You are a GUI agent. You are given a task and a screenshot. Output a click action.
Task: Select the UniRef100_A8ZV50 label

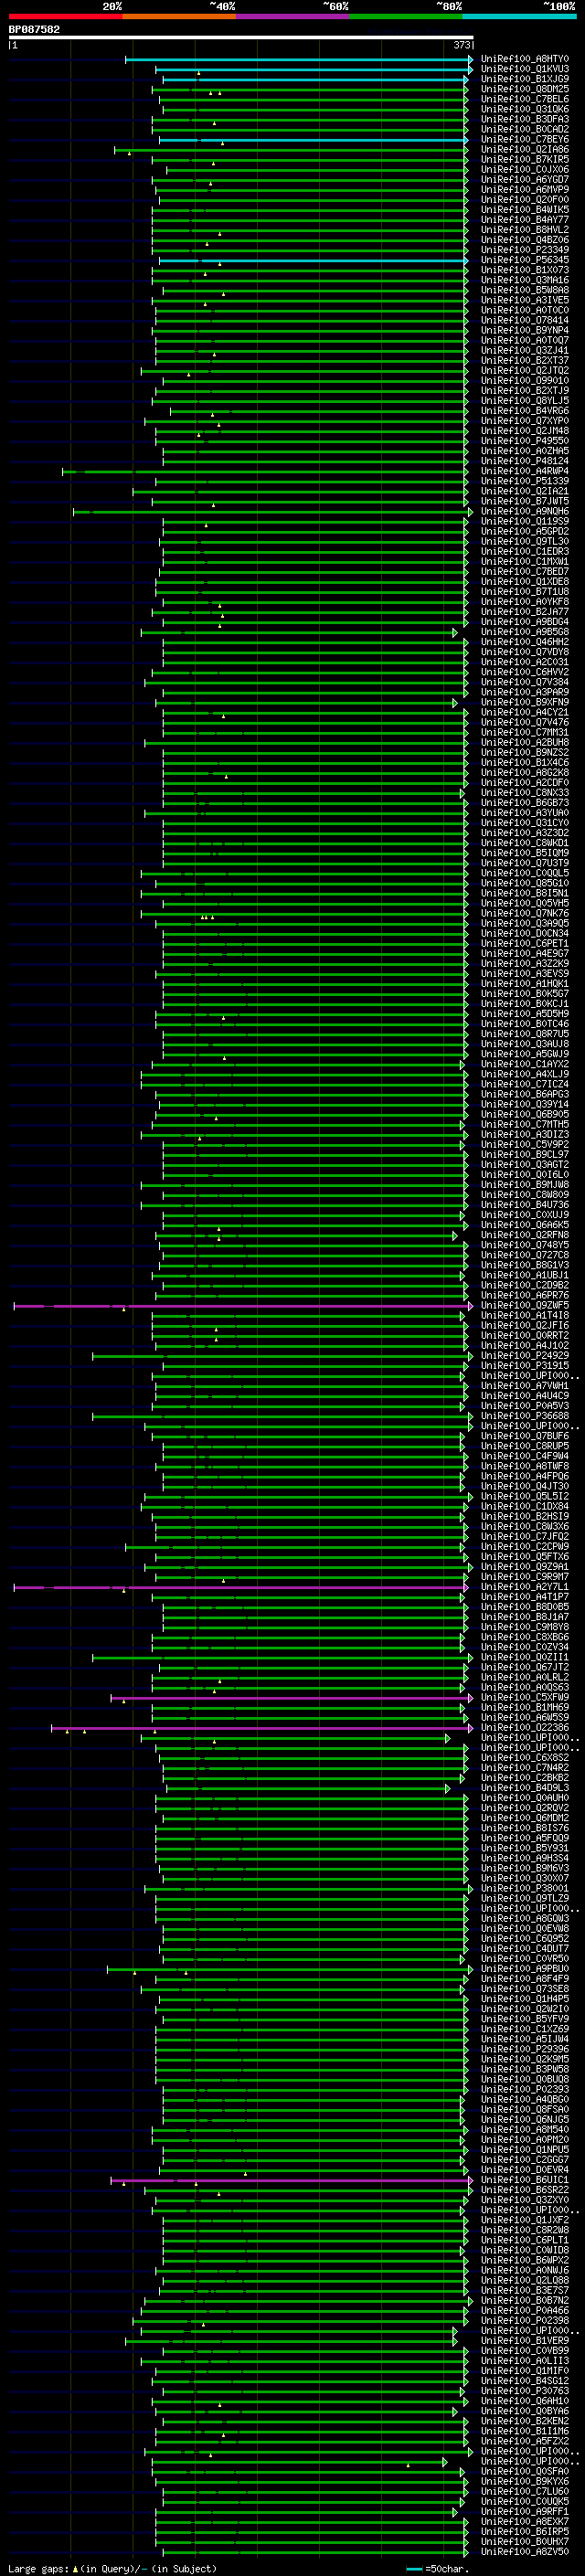click(x=525, y=2552)
